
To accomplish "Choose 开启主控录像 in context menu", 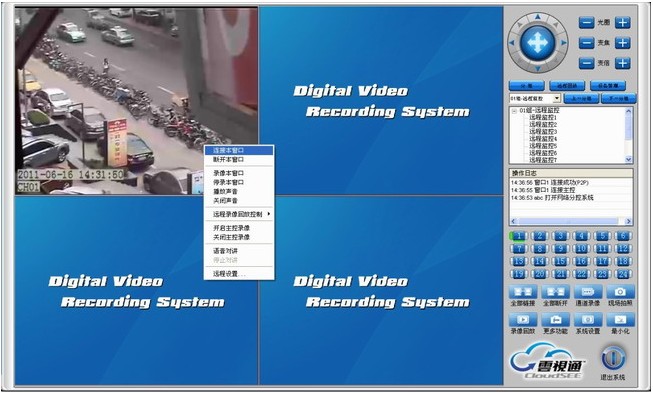I will [239, 228].
